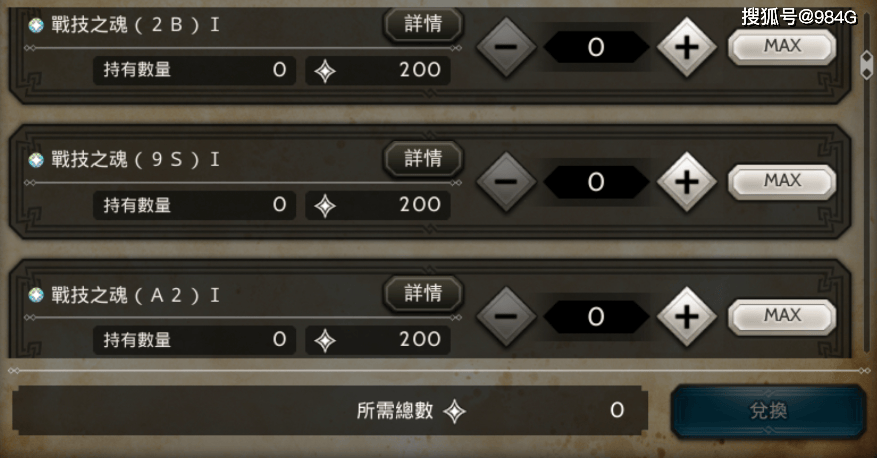
Task: Tap minus button for 戰技之魂 (9S) I
Action: [x=506, y=182]
